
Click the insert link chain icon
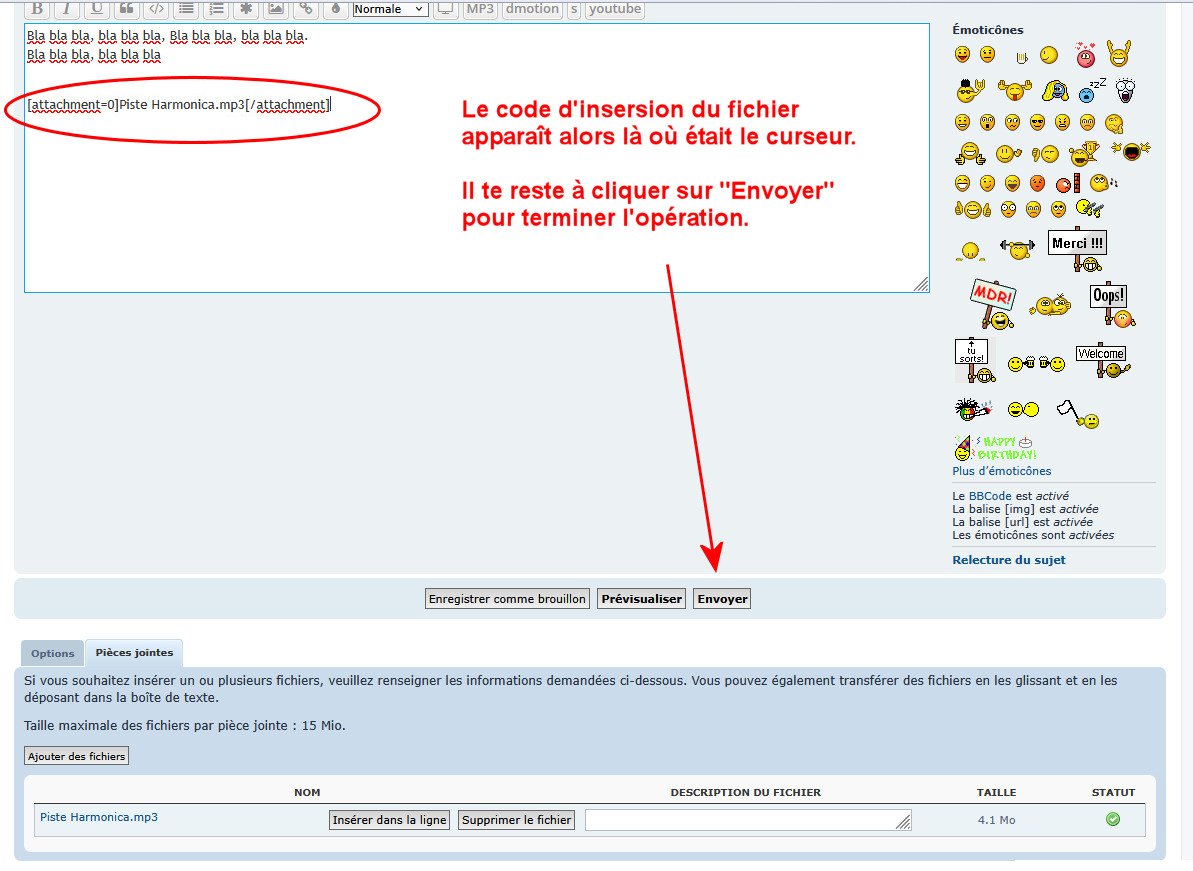click(305, 9)
